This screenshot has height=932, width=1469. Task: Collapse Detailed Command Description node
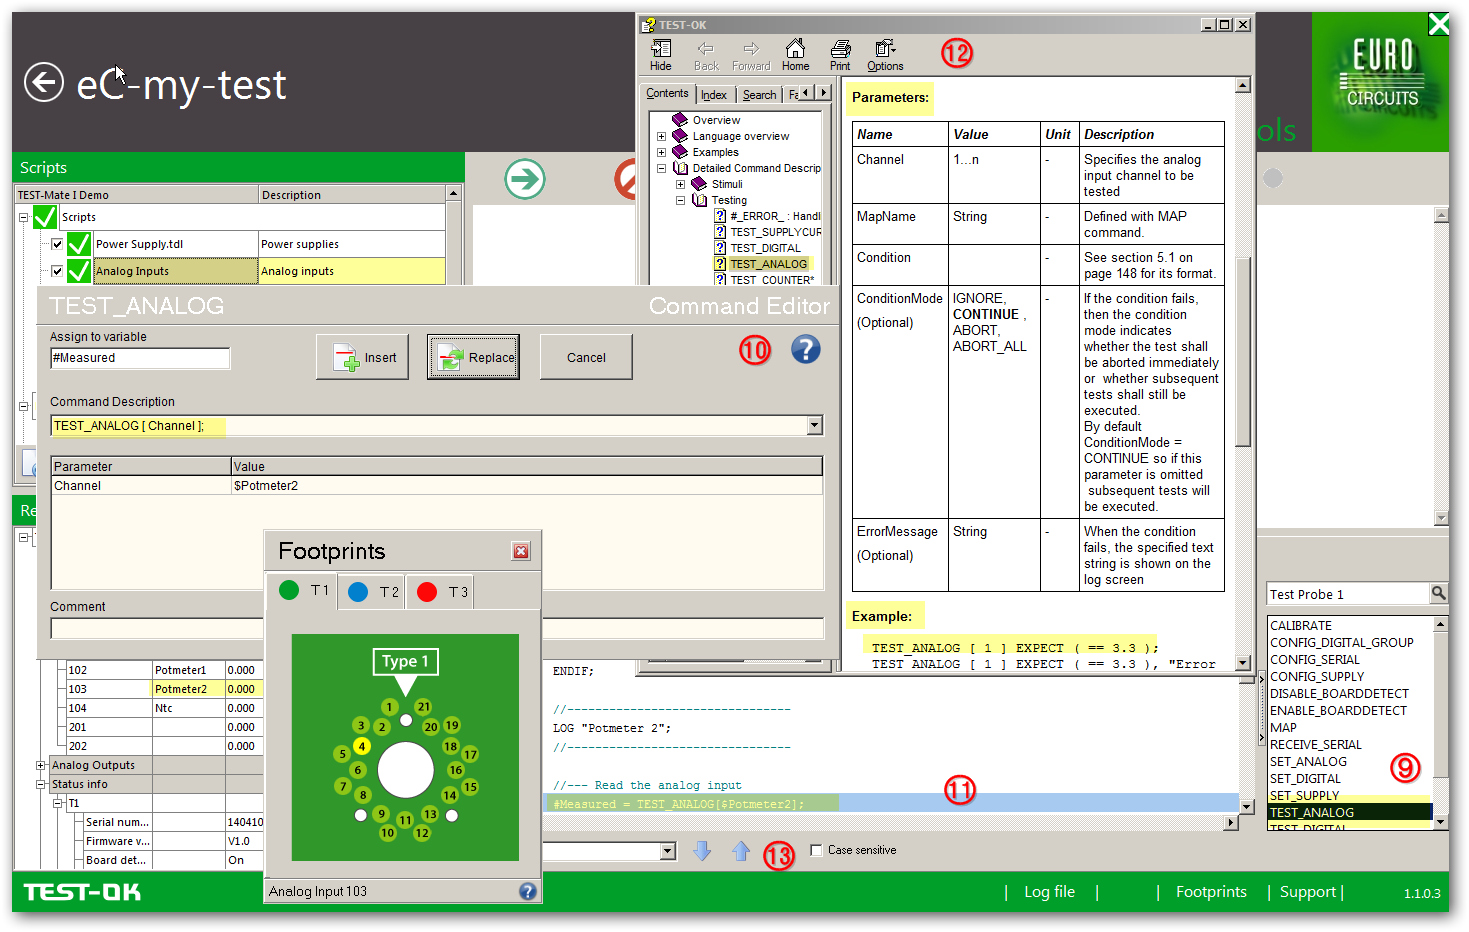click(x=661, y=168)
